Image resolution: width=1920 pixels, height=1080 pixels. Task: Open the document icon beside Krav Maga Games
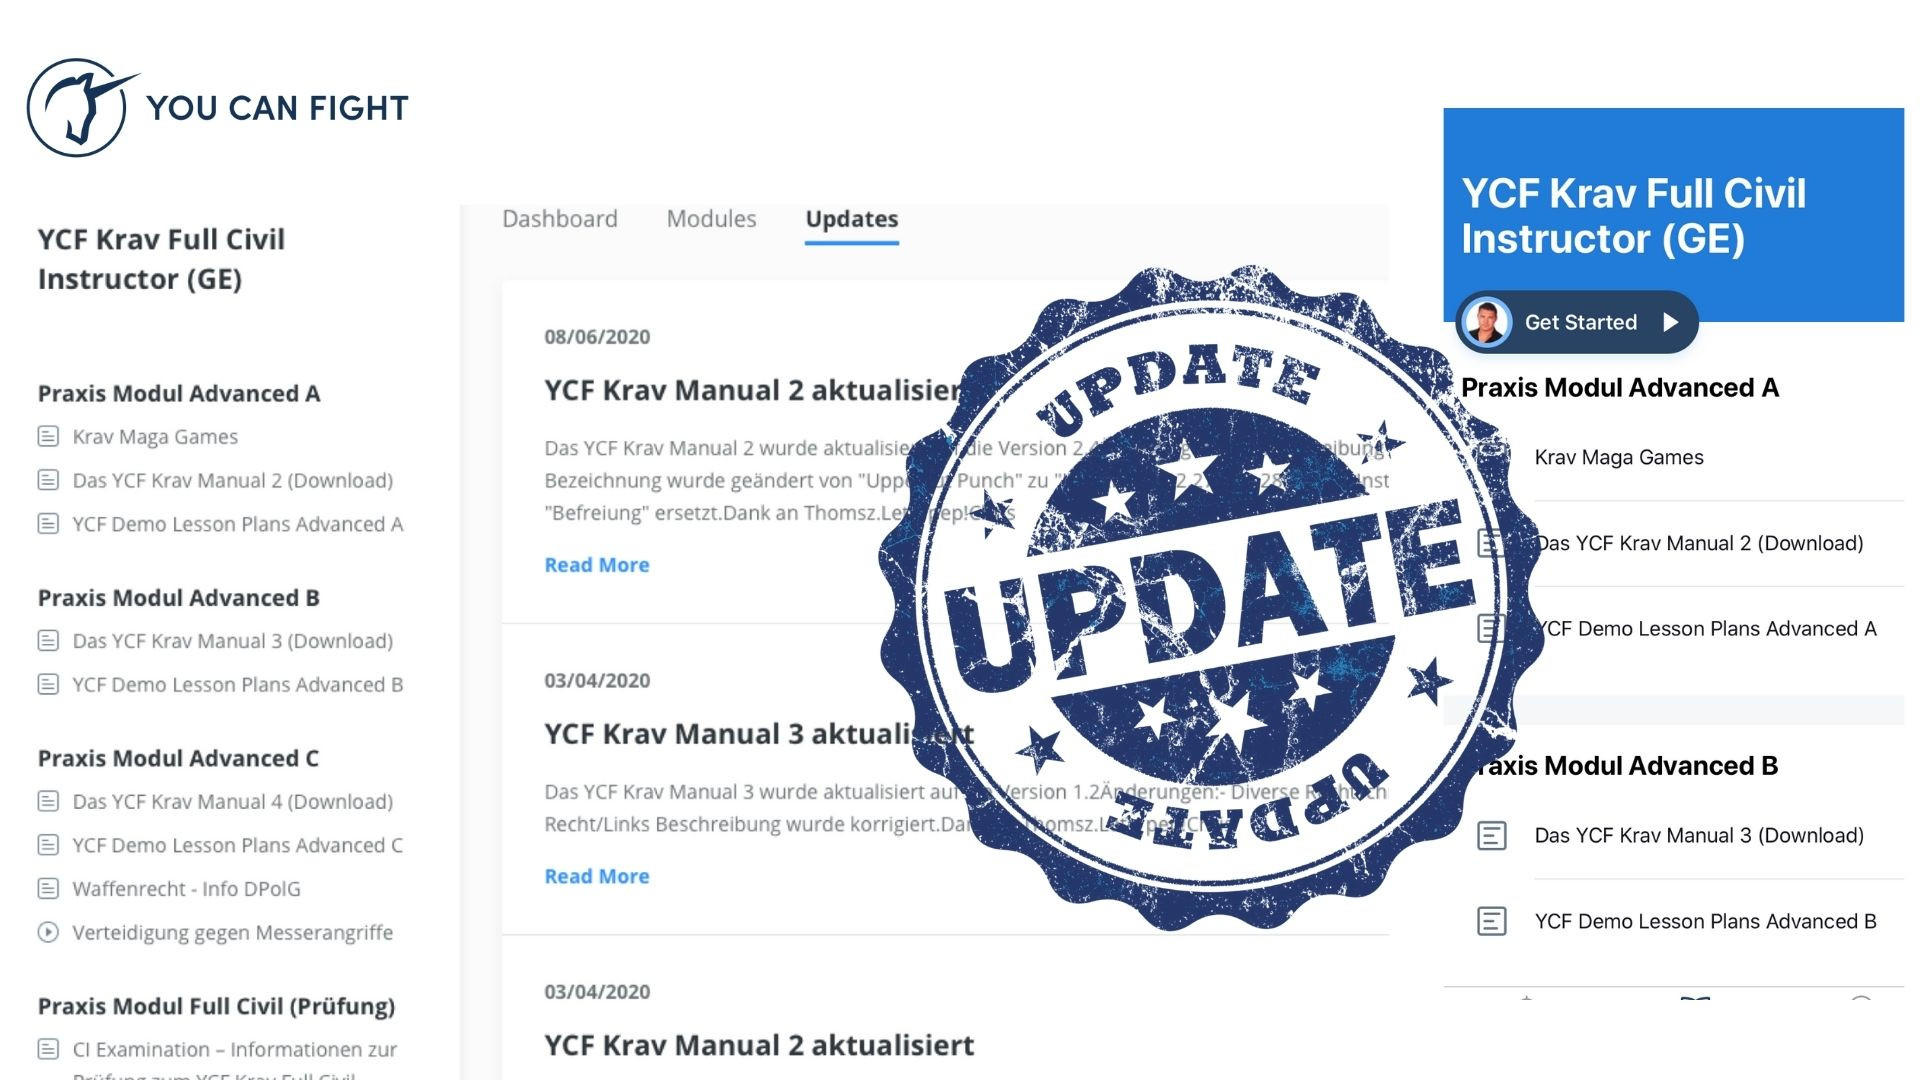coord(48,437)
